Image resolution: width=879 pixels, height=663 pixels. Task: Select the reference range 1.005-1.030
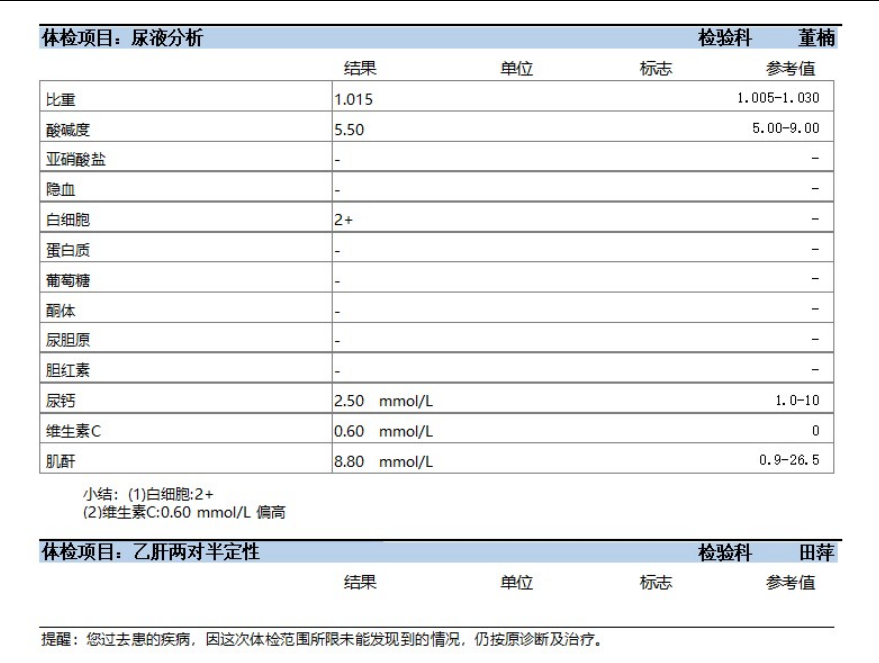[777, 98]
